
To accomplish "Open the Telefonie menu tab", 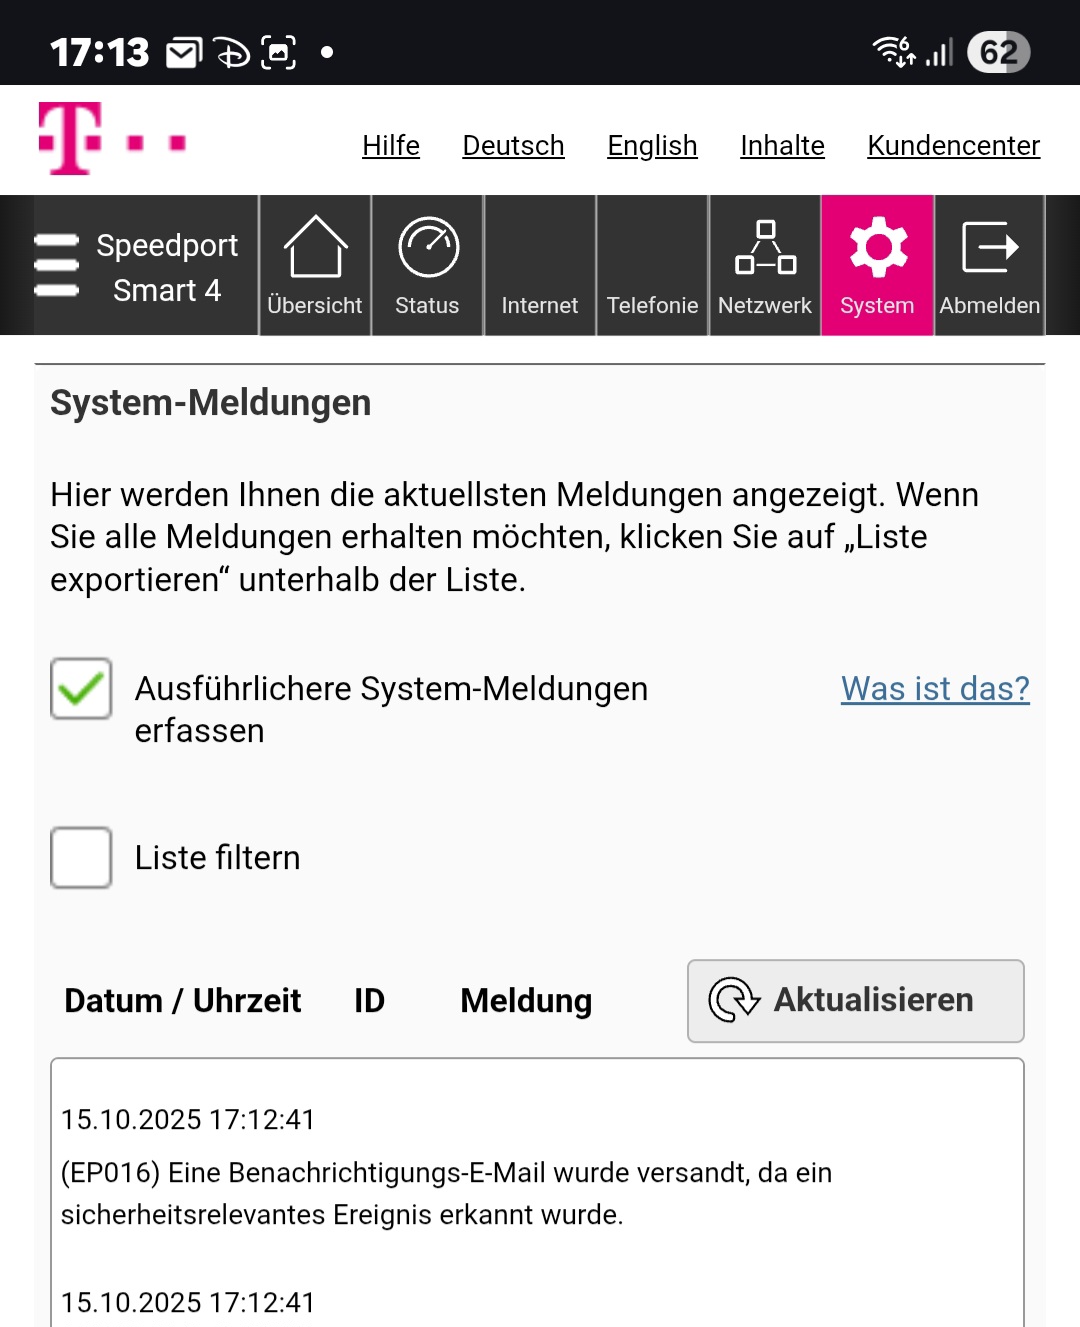I will pyautogui.click(x=652, y=265).
